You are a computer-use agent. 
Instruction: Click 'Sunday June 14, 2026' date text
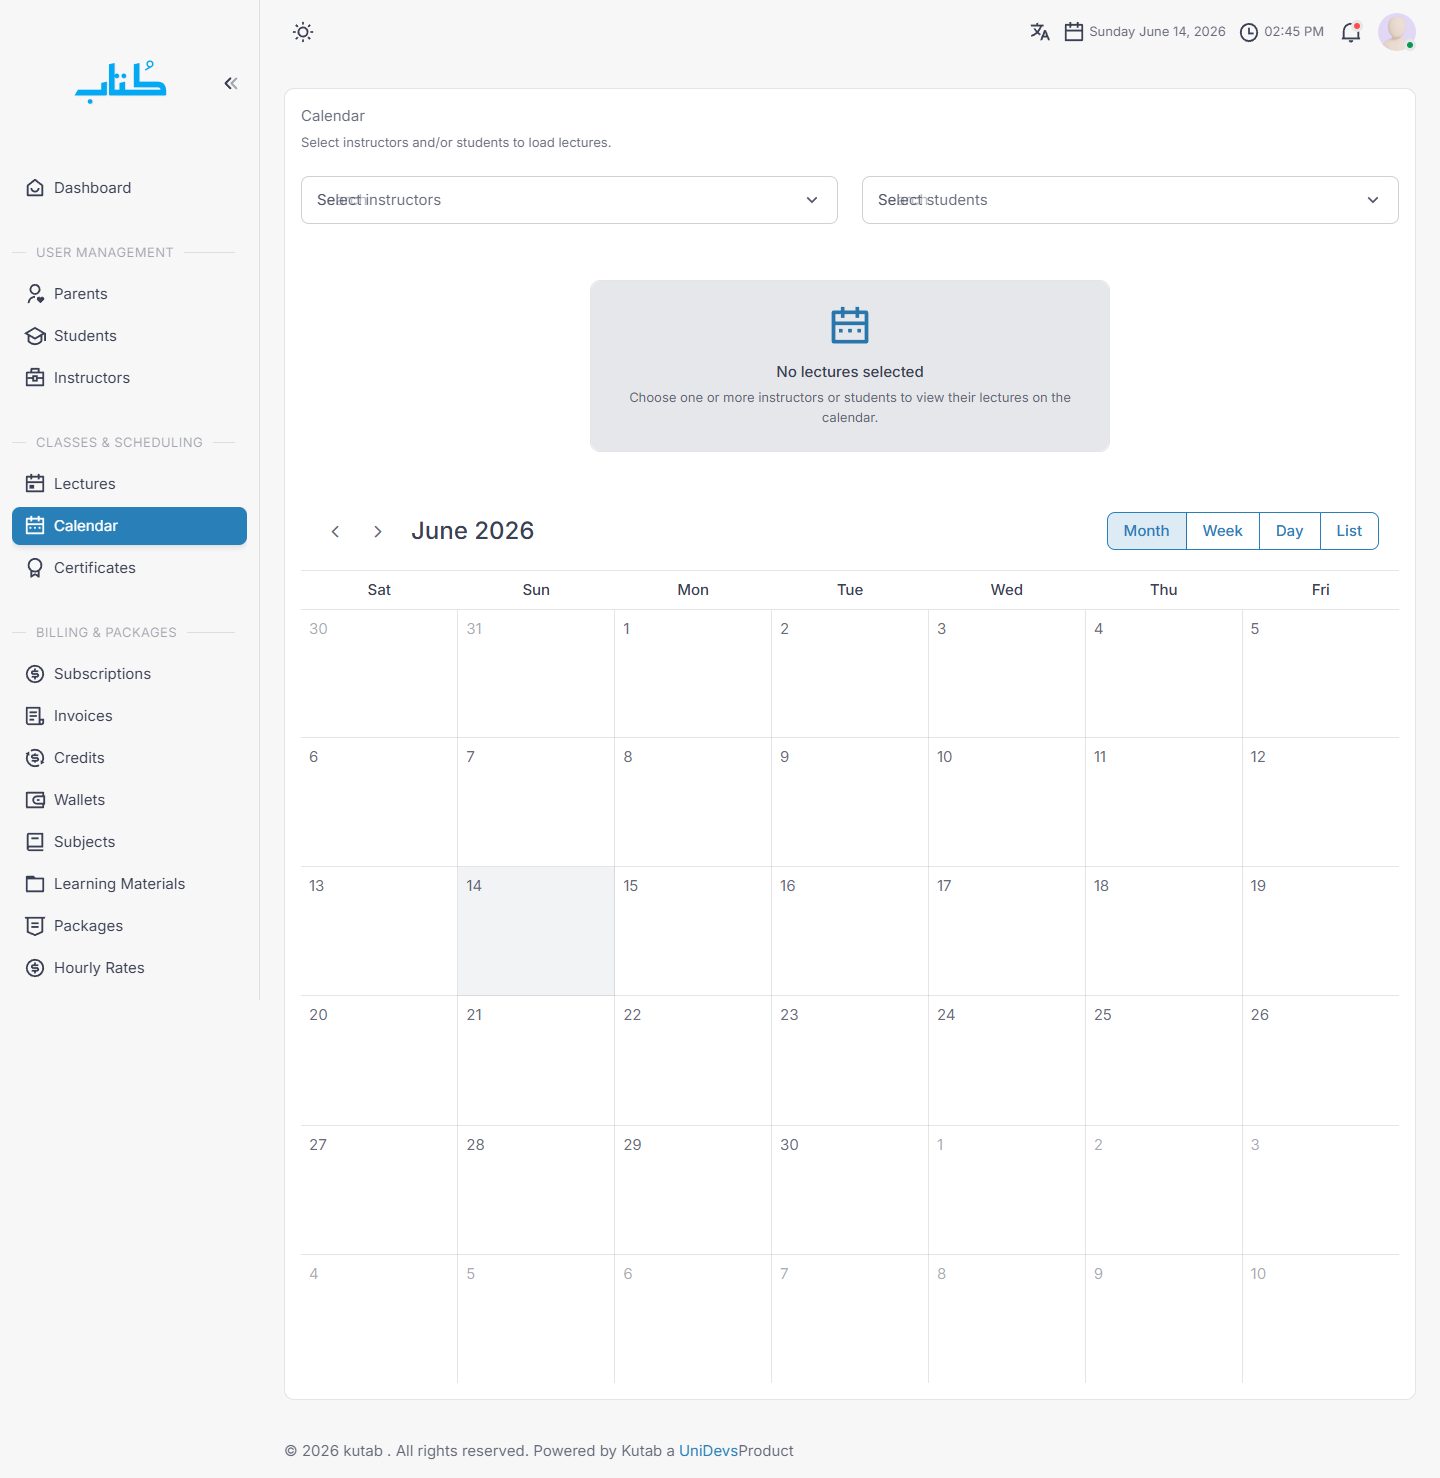pyautogui.click(x=1157, y=32)
